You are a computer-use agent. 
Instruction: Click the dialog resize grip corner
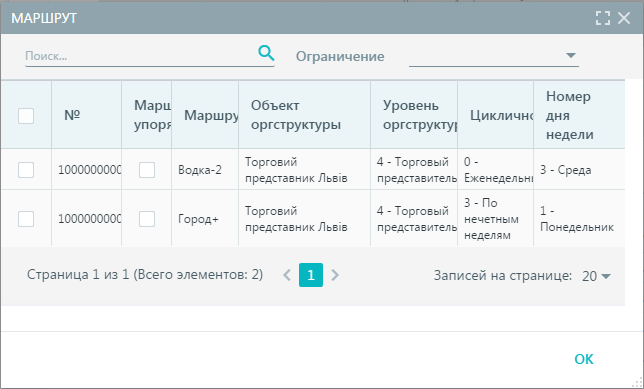(x=637, y=382)
